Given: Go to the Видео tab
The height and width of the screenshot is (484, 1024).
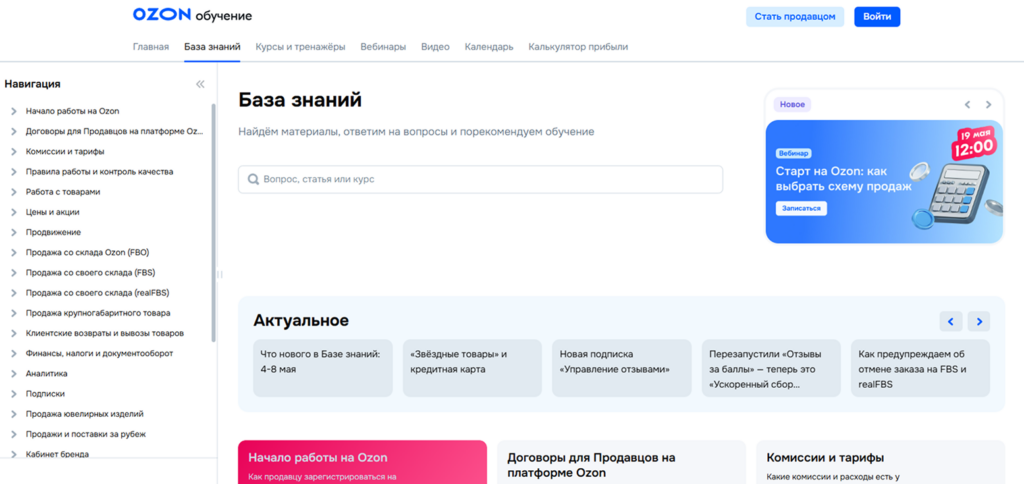Looking at the screenshot, I should point(435,47).
